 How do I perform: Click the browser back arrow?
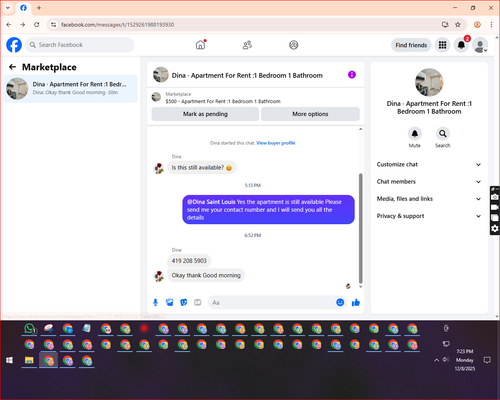point(9,24)
